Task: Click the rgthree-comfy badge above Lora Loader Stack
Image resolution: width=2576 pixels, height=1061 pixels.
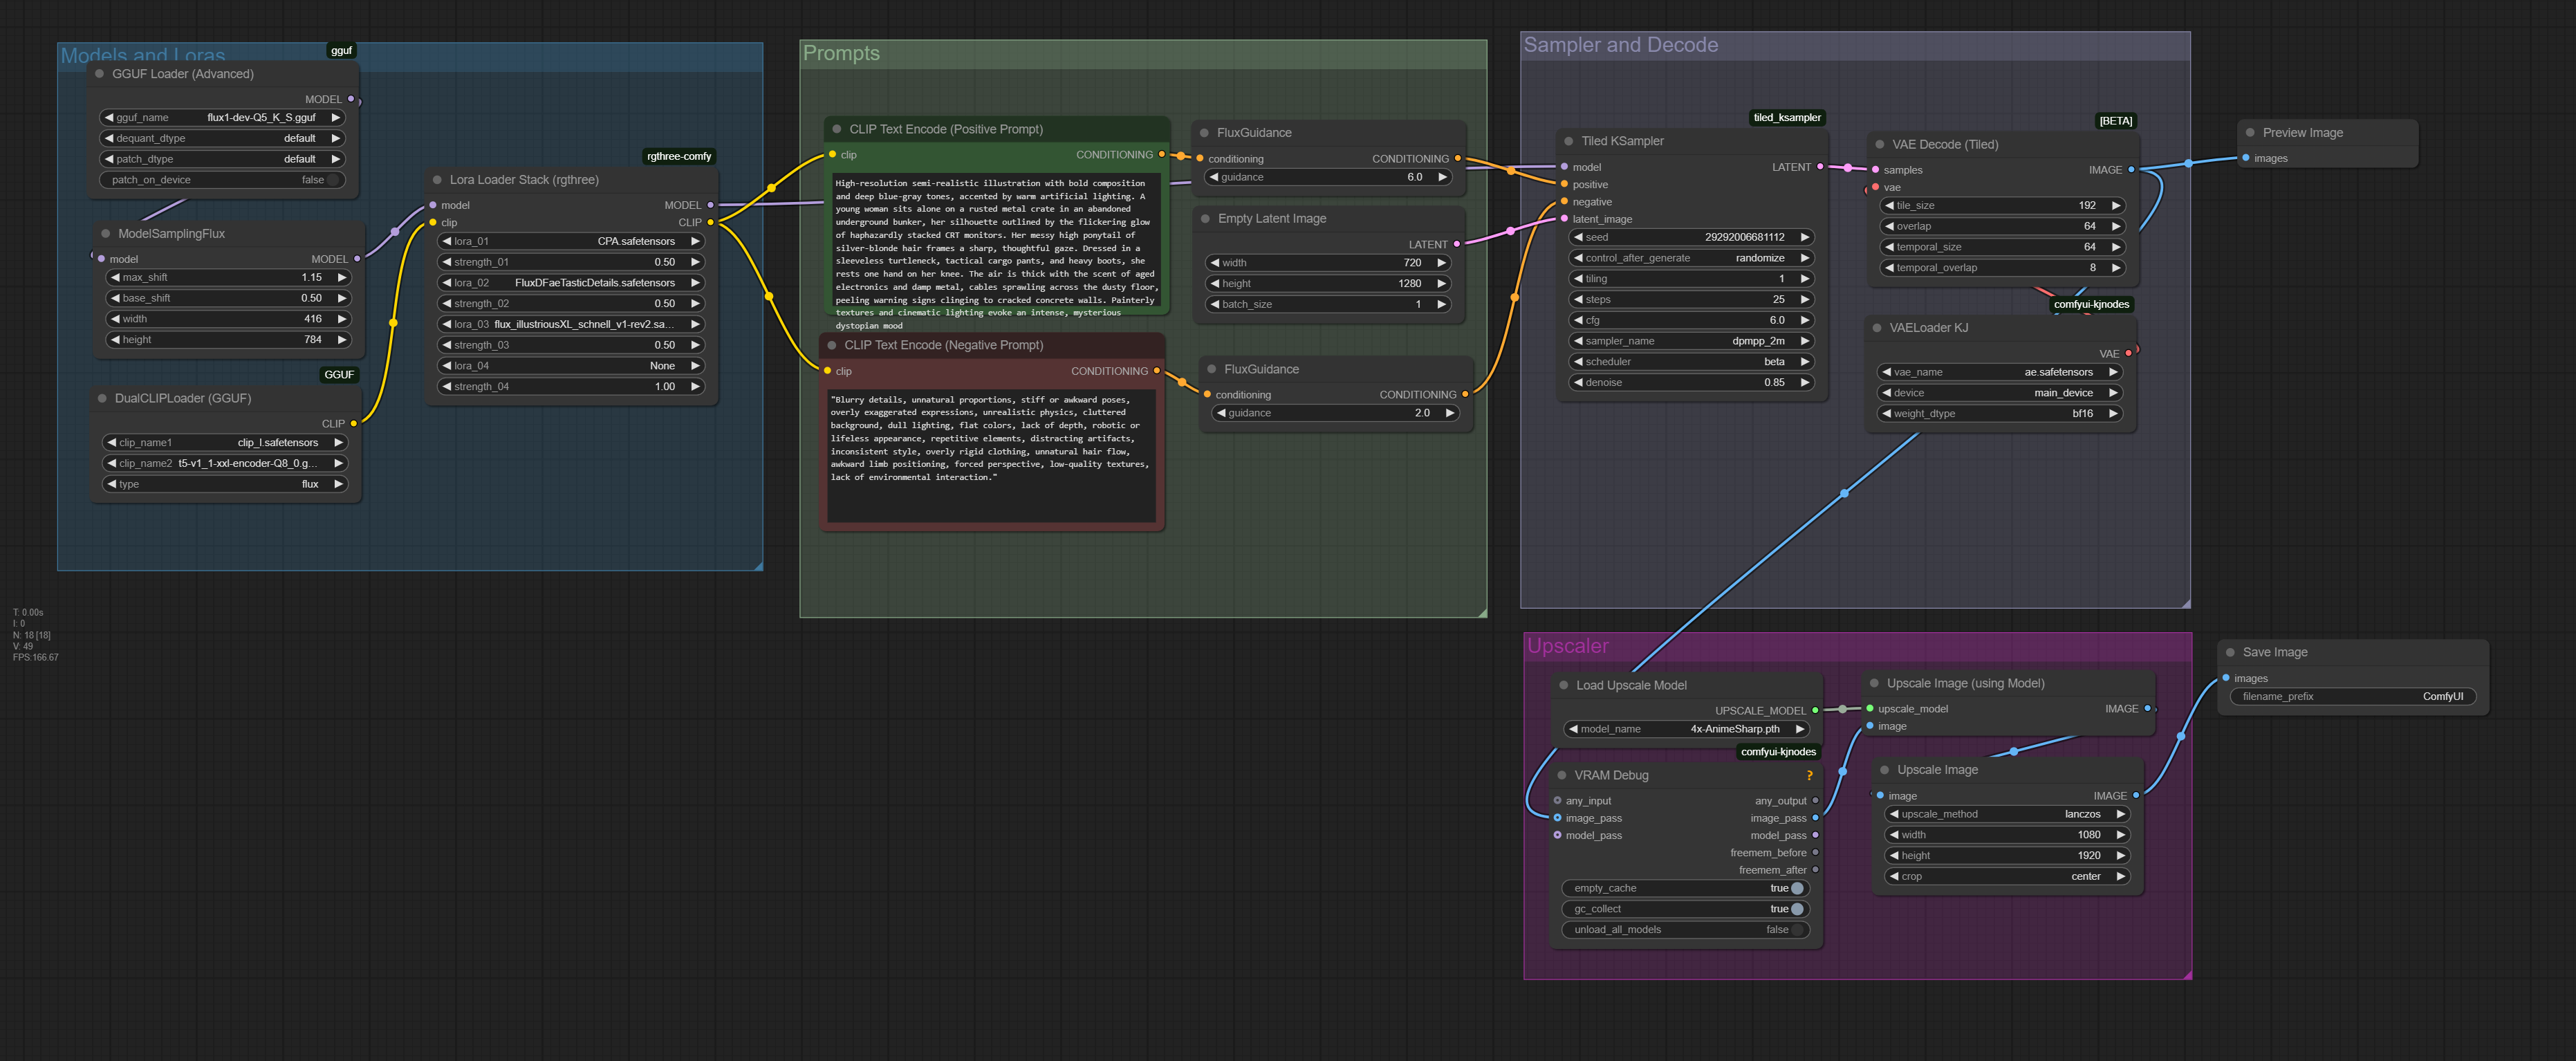Action: tap(678, 156)
